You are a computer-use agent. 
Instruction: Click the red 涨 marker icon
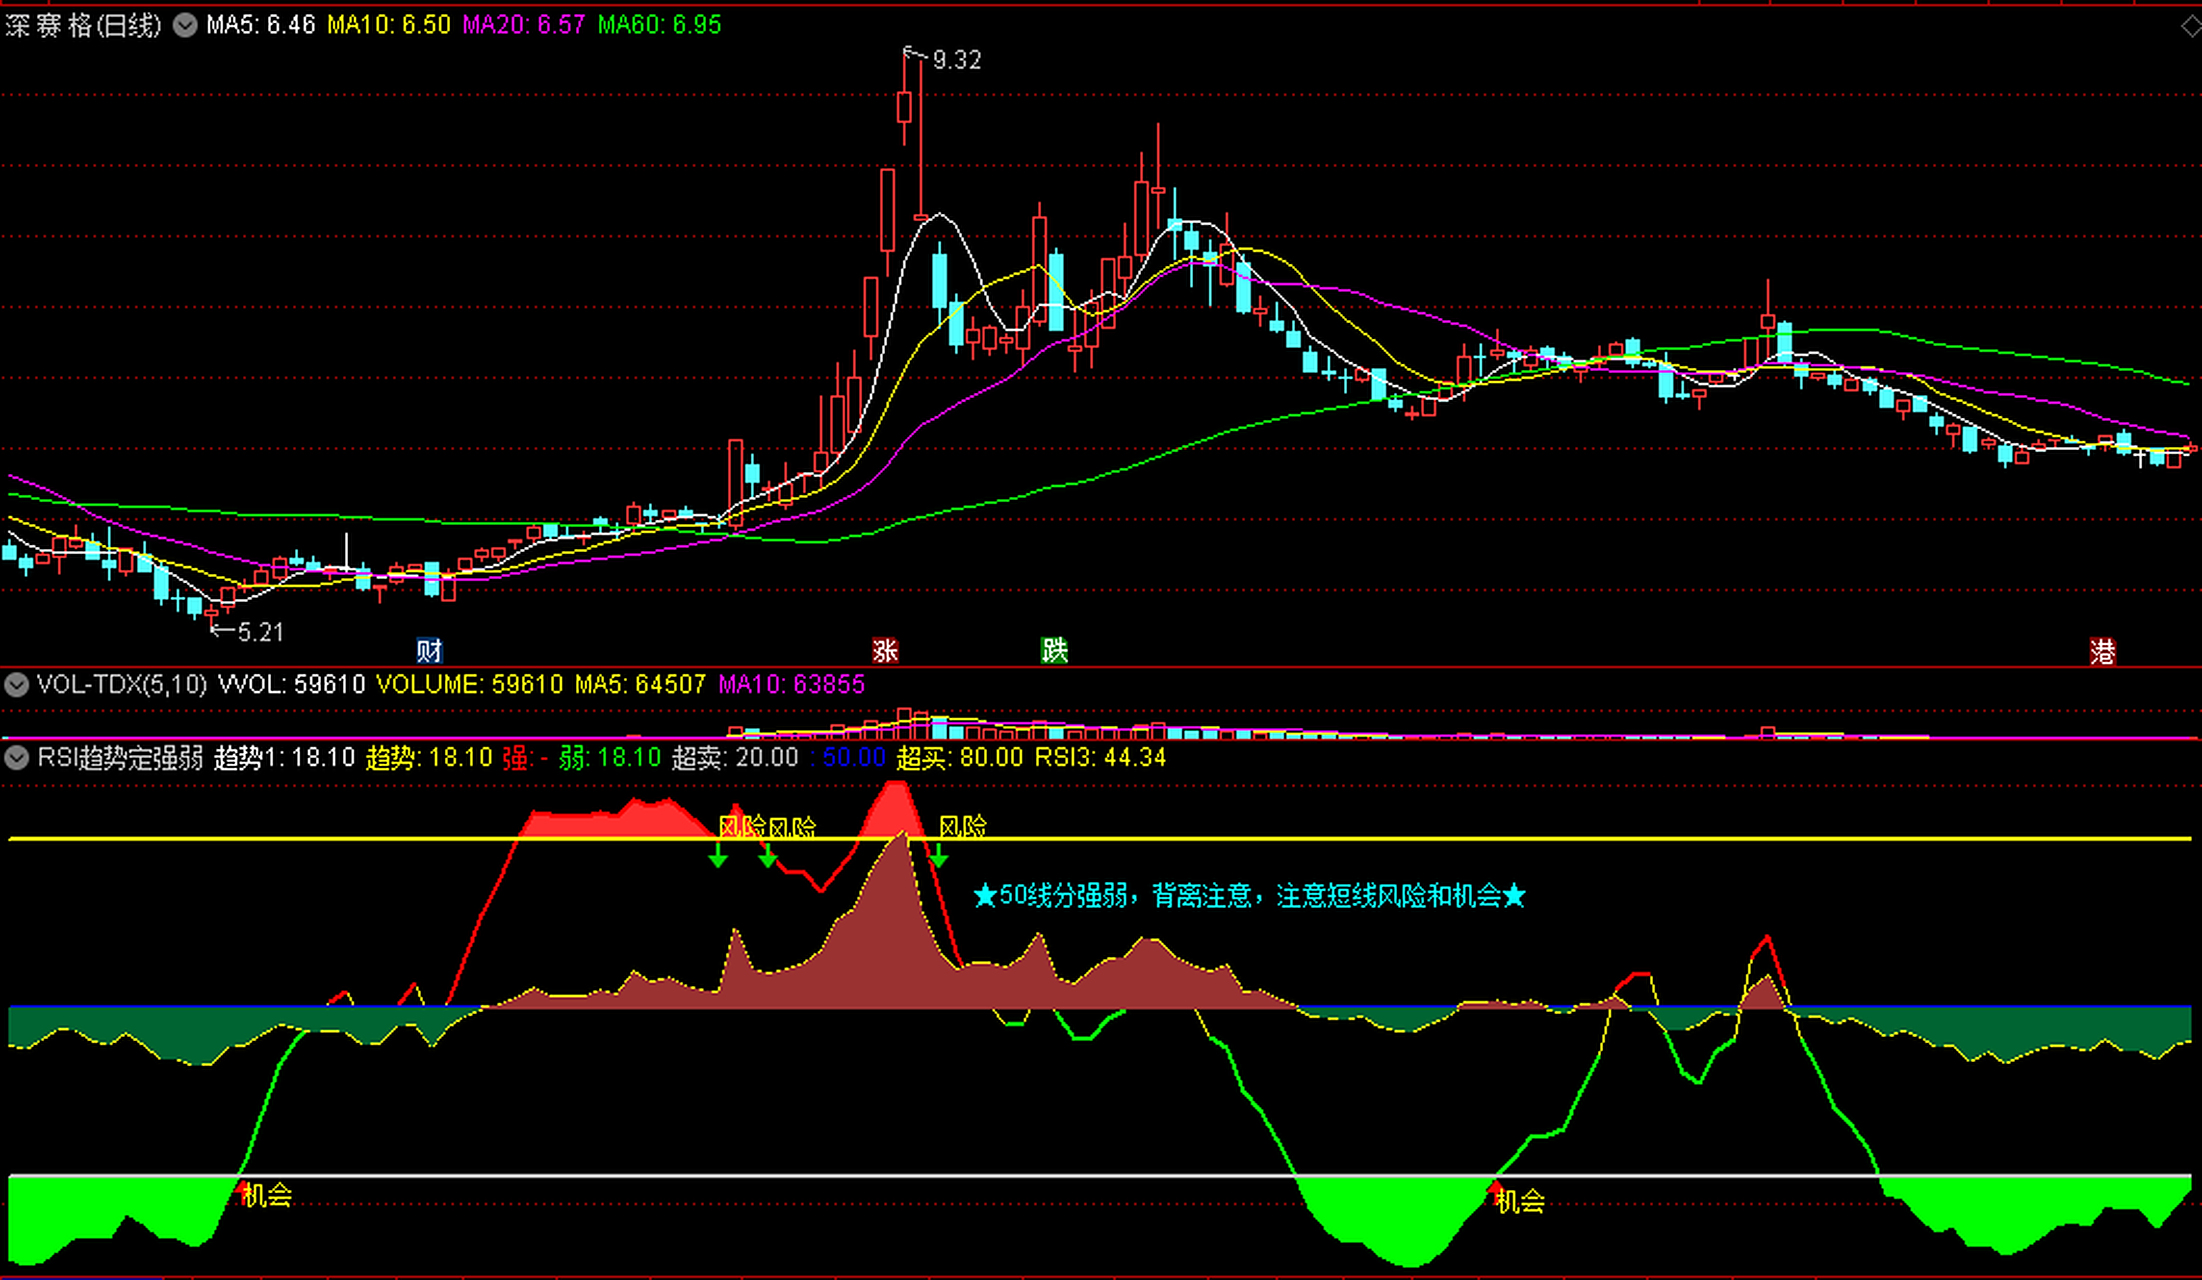pos(885,651)
